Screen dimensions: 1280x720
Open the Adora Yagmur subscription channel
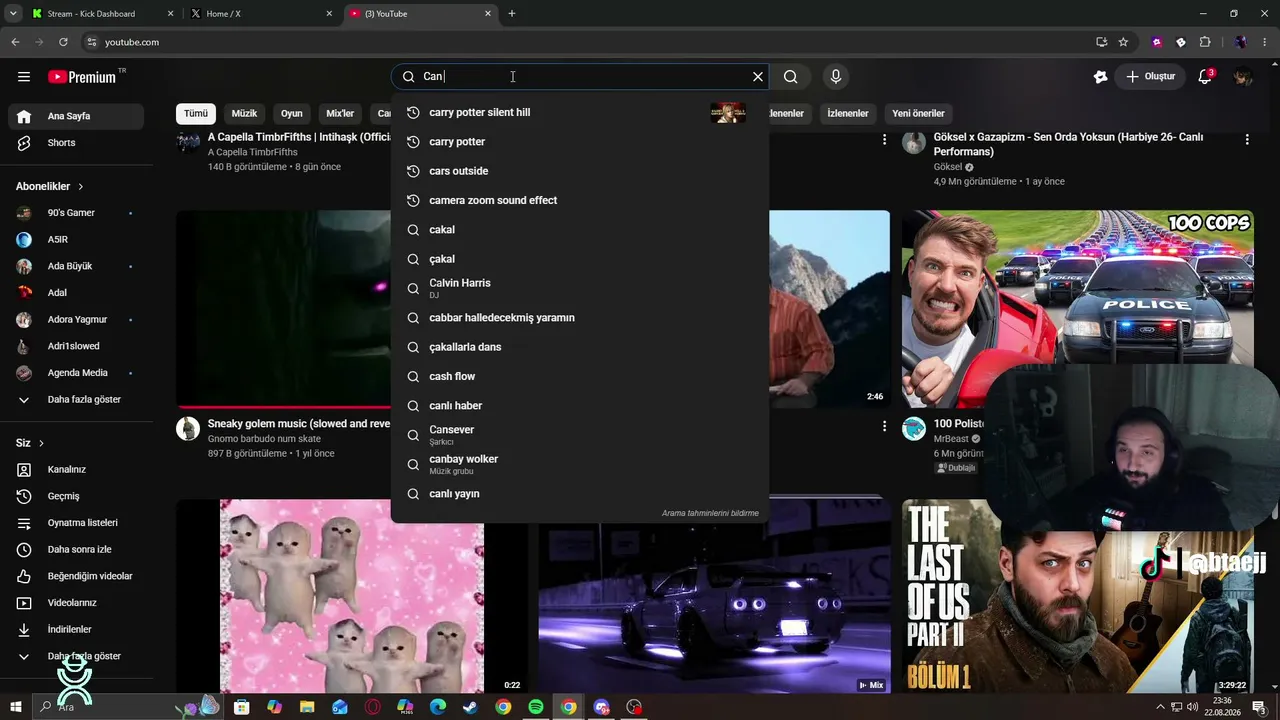click(76, 320)
